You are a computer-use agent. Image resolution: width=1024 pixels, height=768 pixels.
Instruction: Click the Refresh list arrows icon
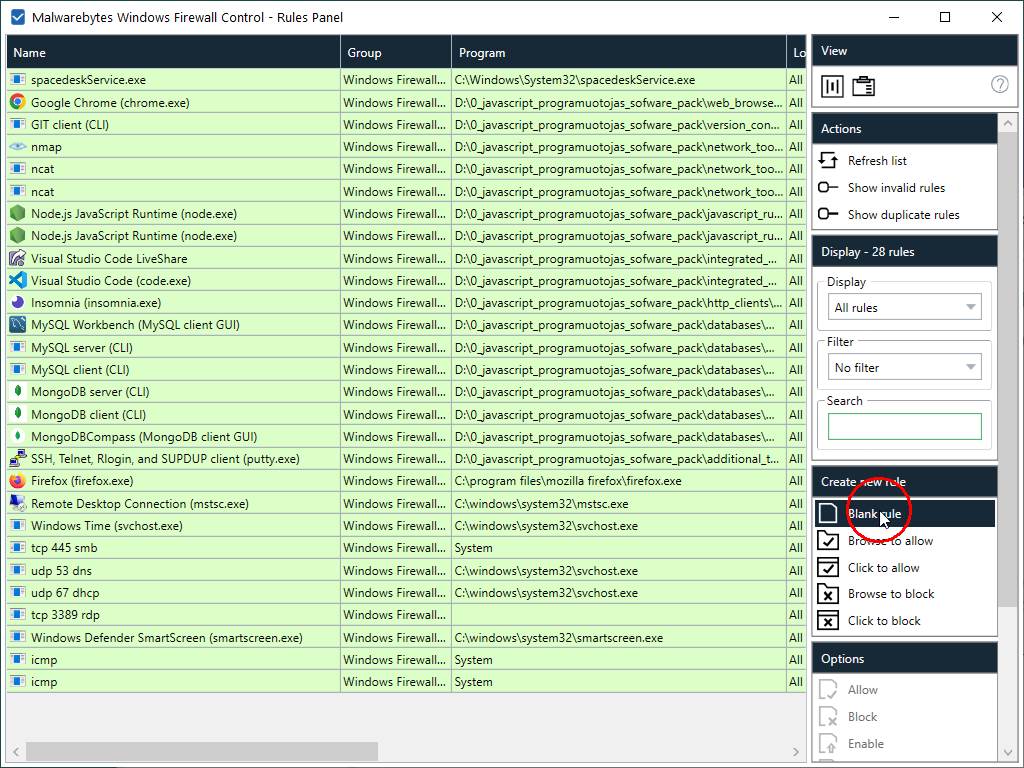[x=828, y=160]
